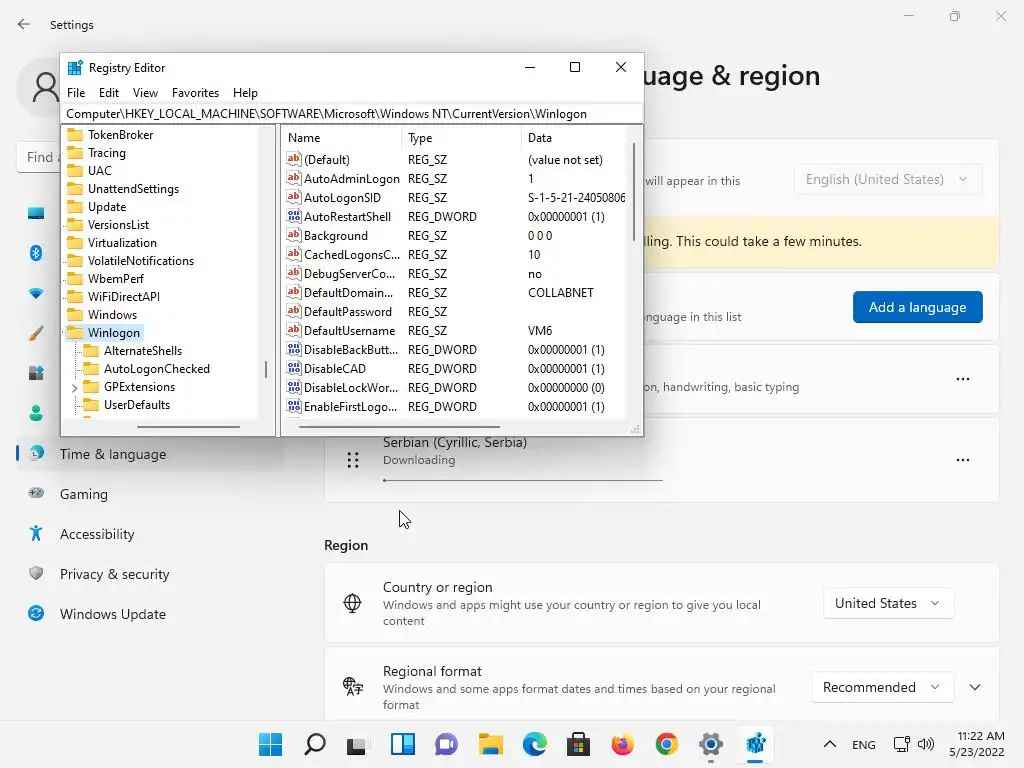This screenshot has height=768, width=1024.
Task: Select the Tracing key folder
Action: [106, 153]
